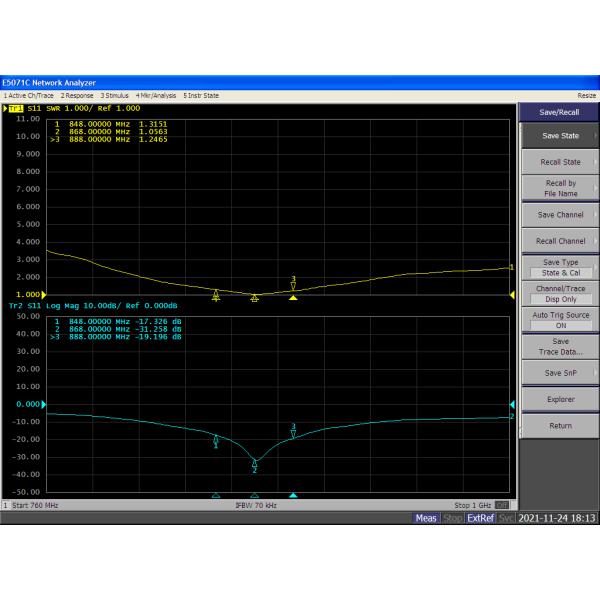Click the Start 760 MHz frequency field
The width and height of the screenshot is (600, 600).
(x=33, y=506)
